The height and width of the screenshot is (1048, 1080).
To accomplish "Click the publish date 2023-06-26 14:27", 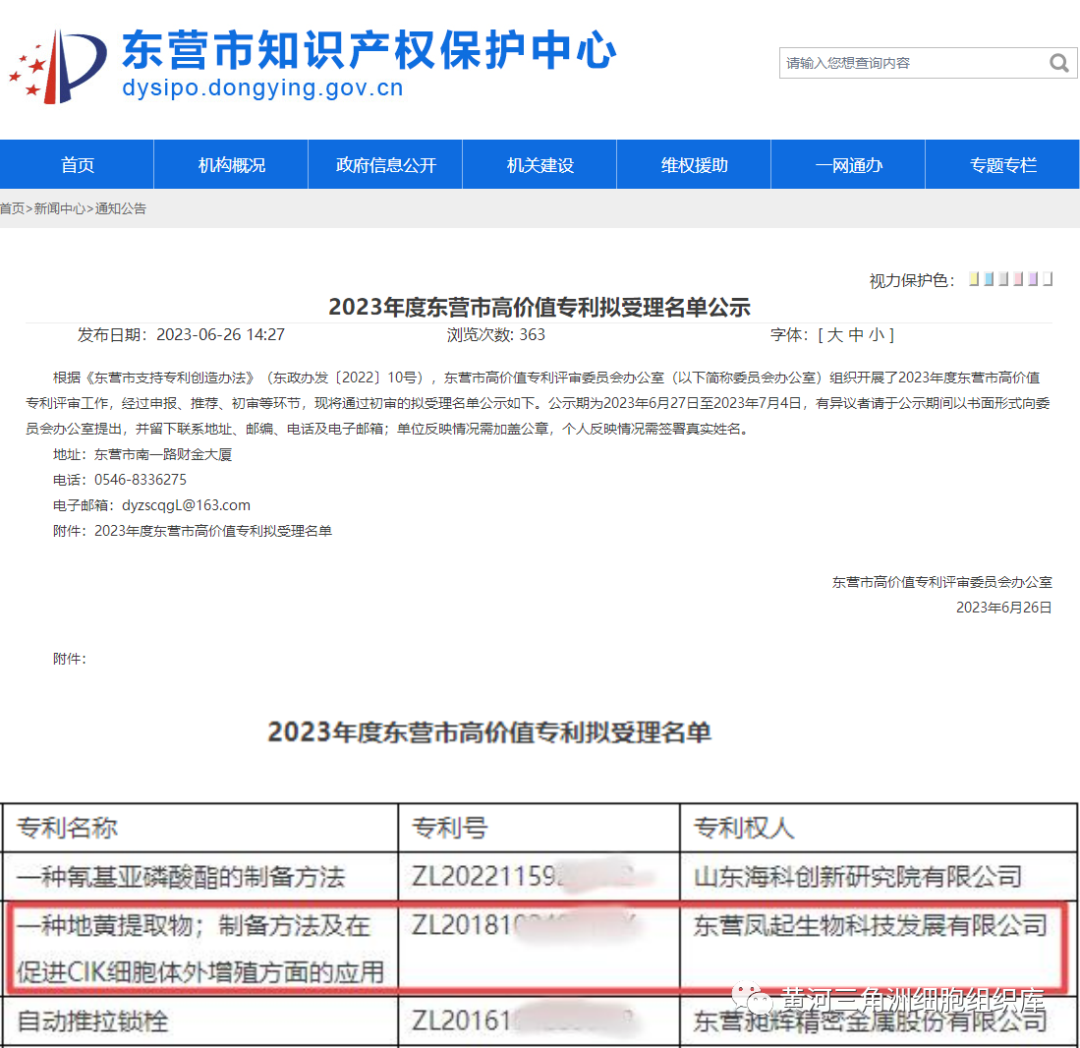I will pos(220,335).
